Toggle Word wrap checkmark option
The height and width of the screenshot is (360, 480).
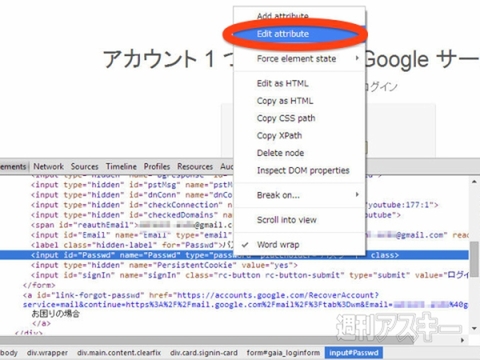pos(278,245)
